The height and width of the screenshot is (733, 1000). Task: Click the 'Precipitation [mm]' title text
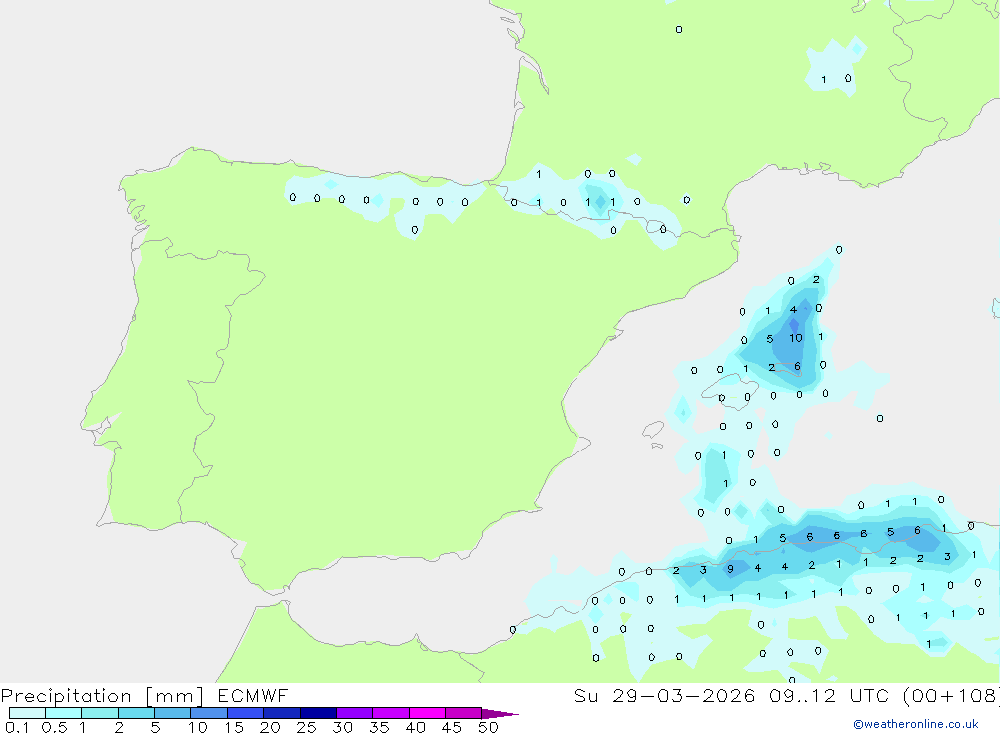[x=102, y=696]
